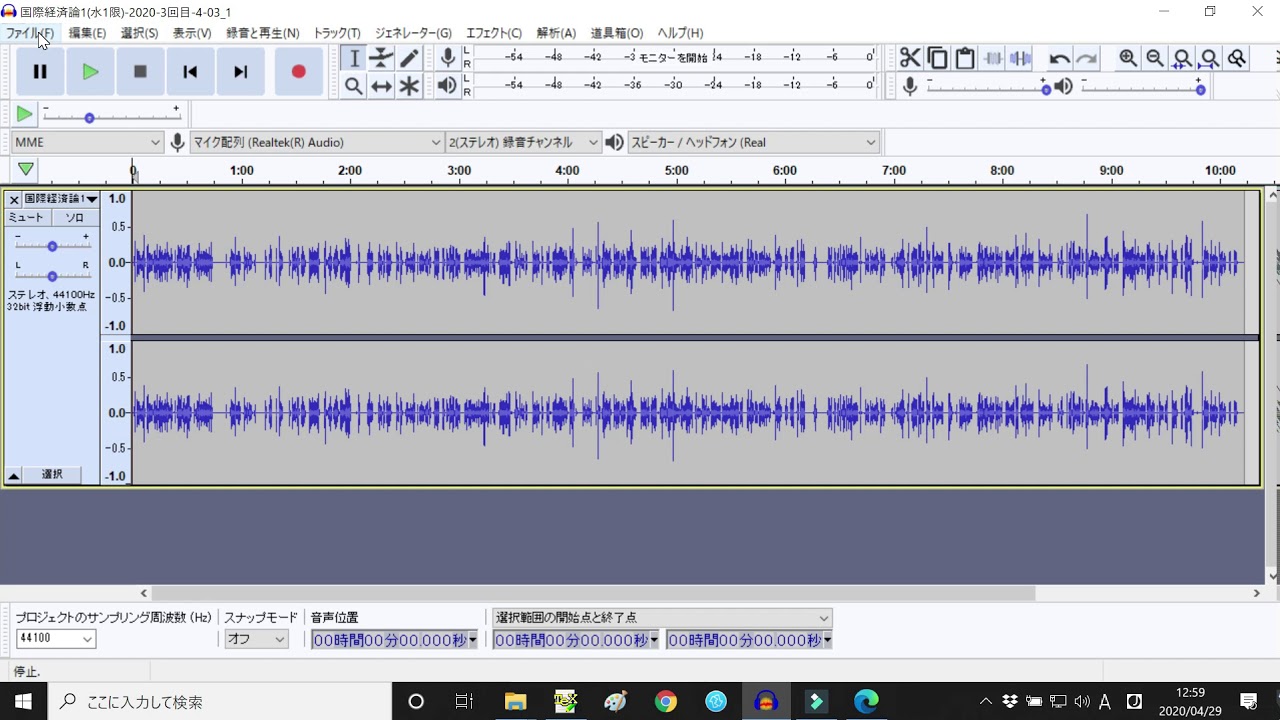Open the トラック(T) menu
Screen dimensions: 1280x720
(337, 33)
